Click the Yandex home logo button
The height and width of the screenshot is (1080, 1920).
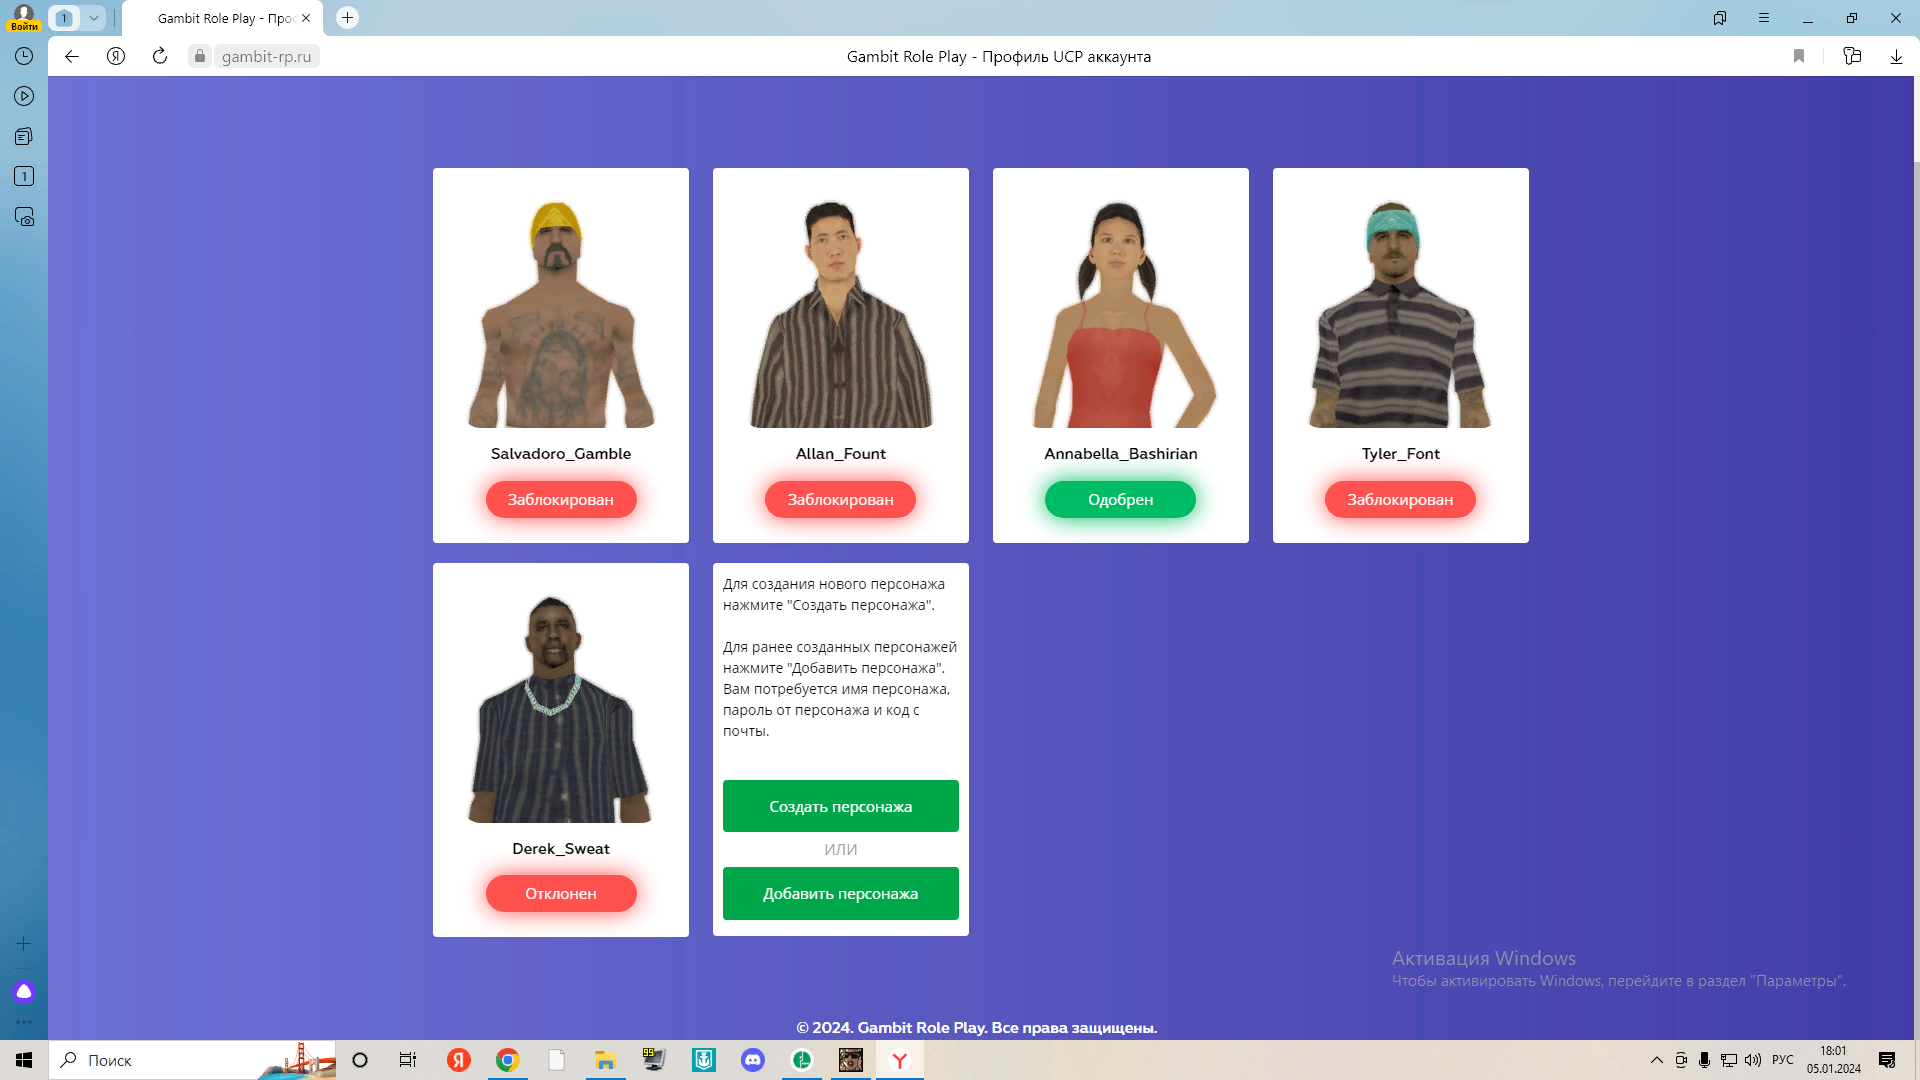[116, 57]
